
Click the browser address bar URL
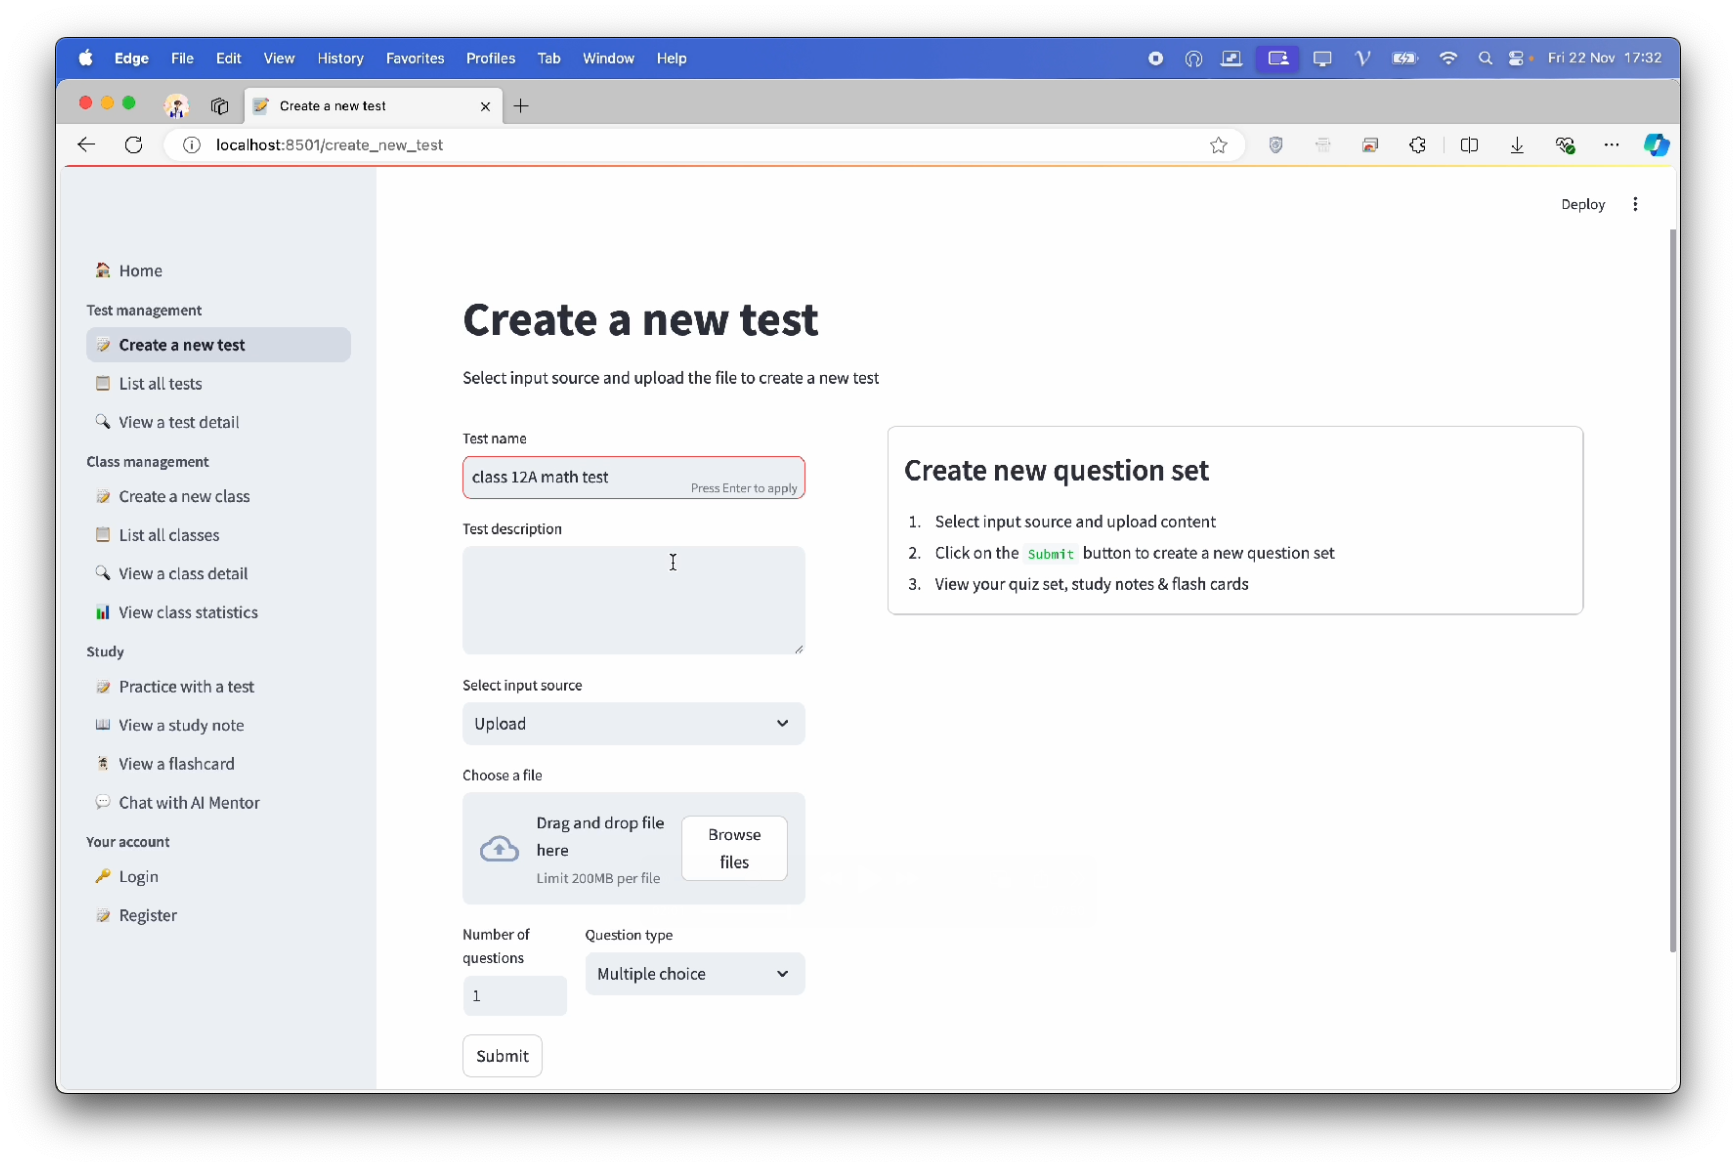[329, 145]
